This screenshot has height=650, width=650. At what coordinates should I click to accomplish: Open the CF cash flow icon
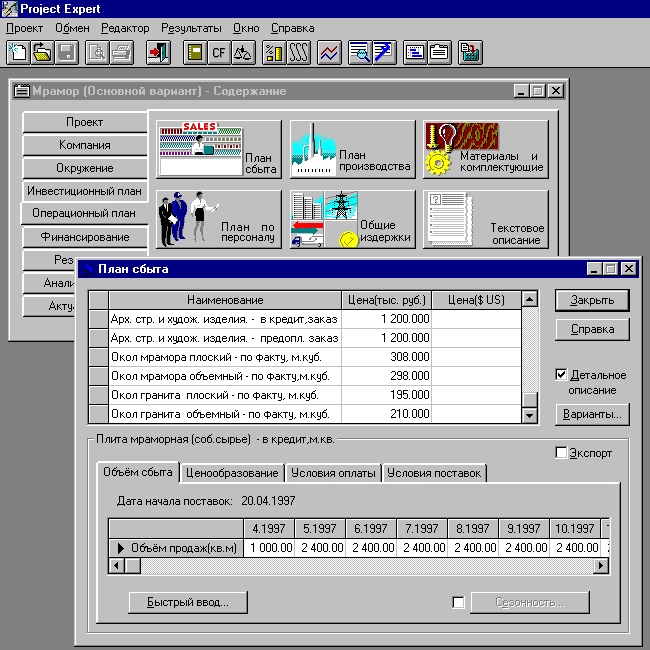tap(219, 52)
